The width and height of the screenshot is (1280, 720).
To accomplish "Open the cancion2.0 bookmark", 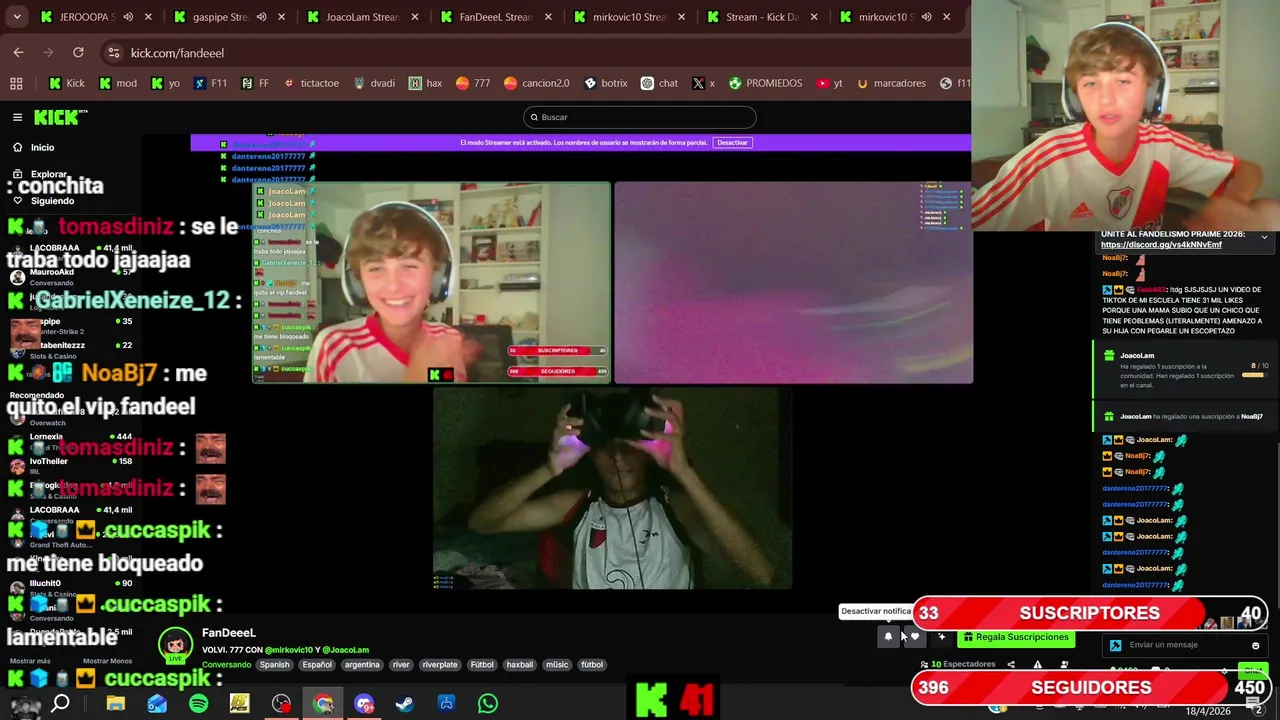I will tap(537, 83).
